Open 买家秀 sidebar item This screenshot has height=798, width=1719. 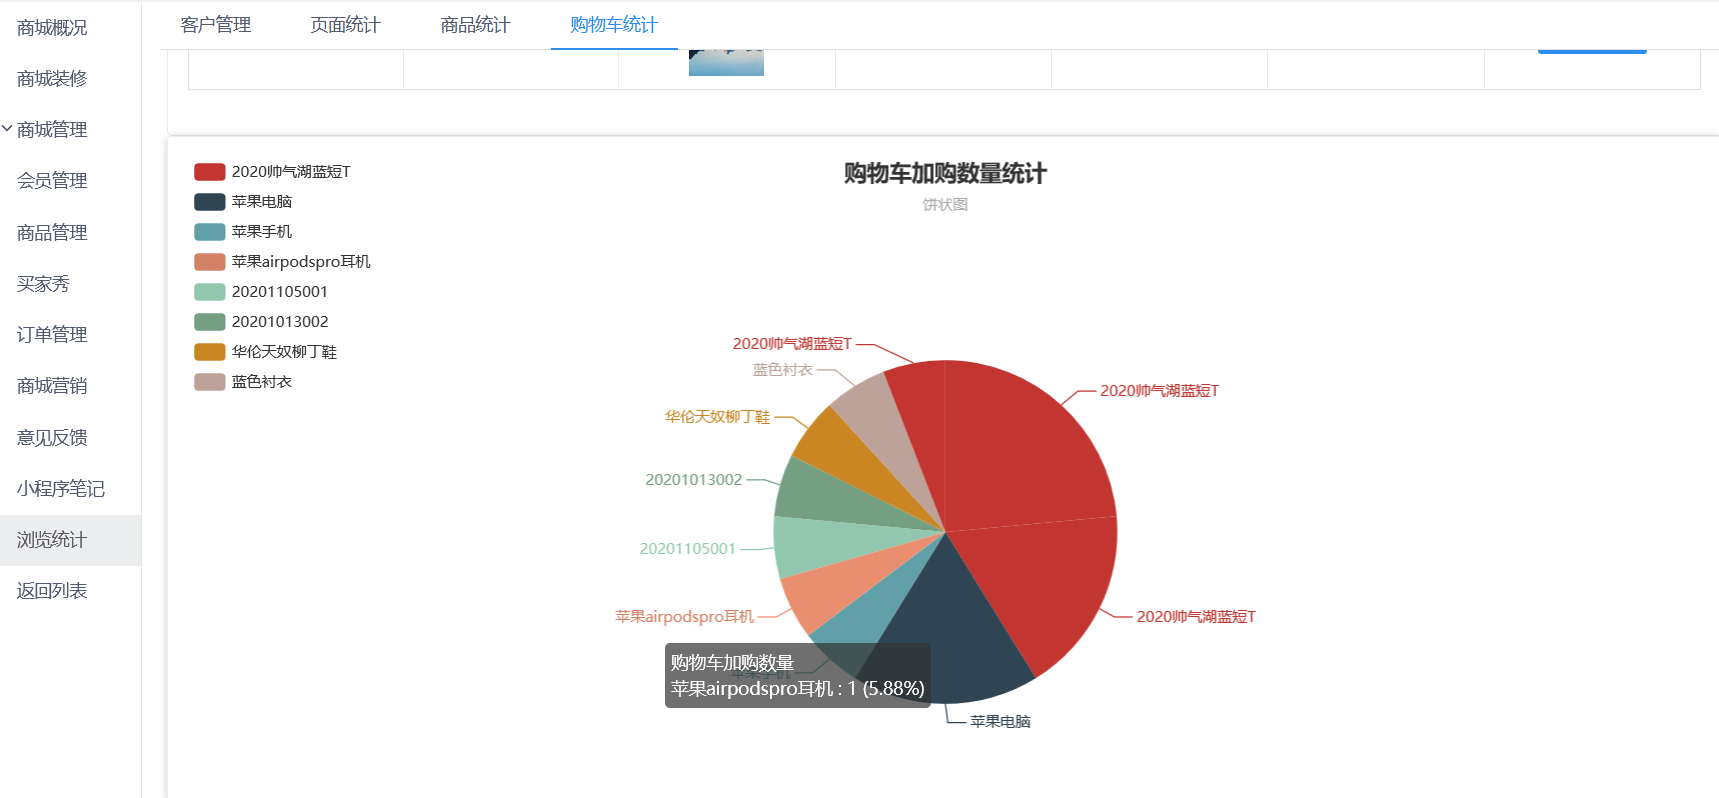pyautogui.click(x=43, y=284)
